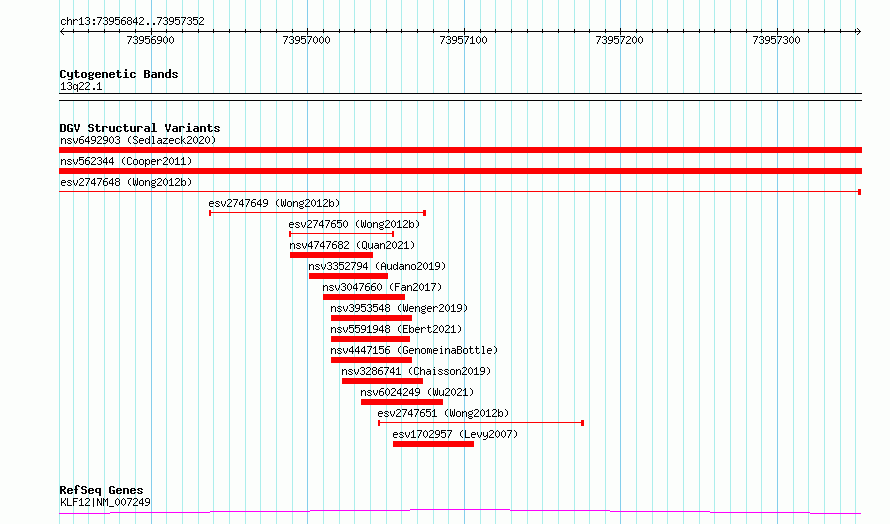Image resolution: width=890 pixels, height=524 pixels.
Task: Click the RefSeq Genes track title
Action: coord(102,490)
